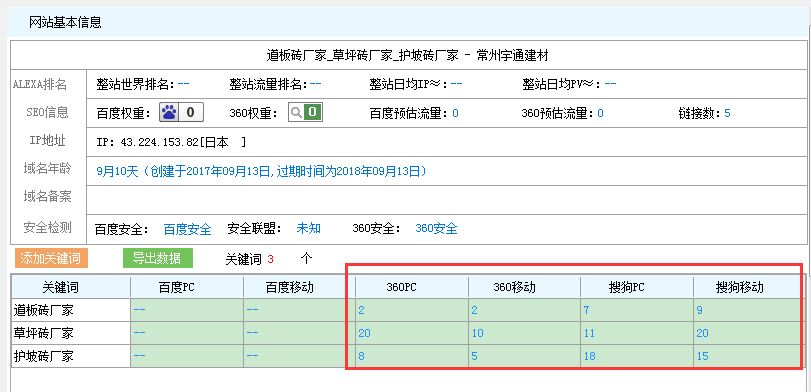Click the 整站流量排名 value
This screenshot has width=811, height=392.
coord(316,84)
